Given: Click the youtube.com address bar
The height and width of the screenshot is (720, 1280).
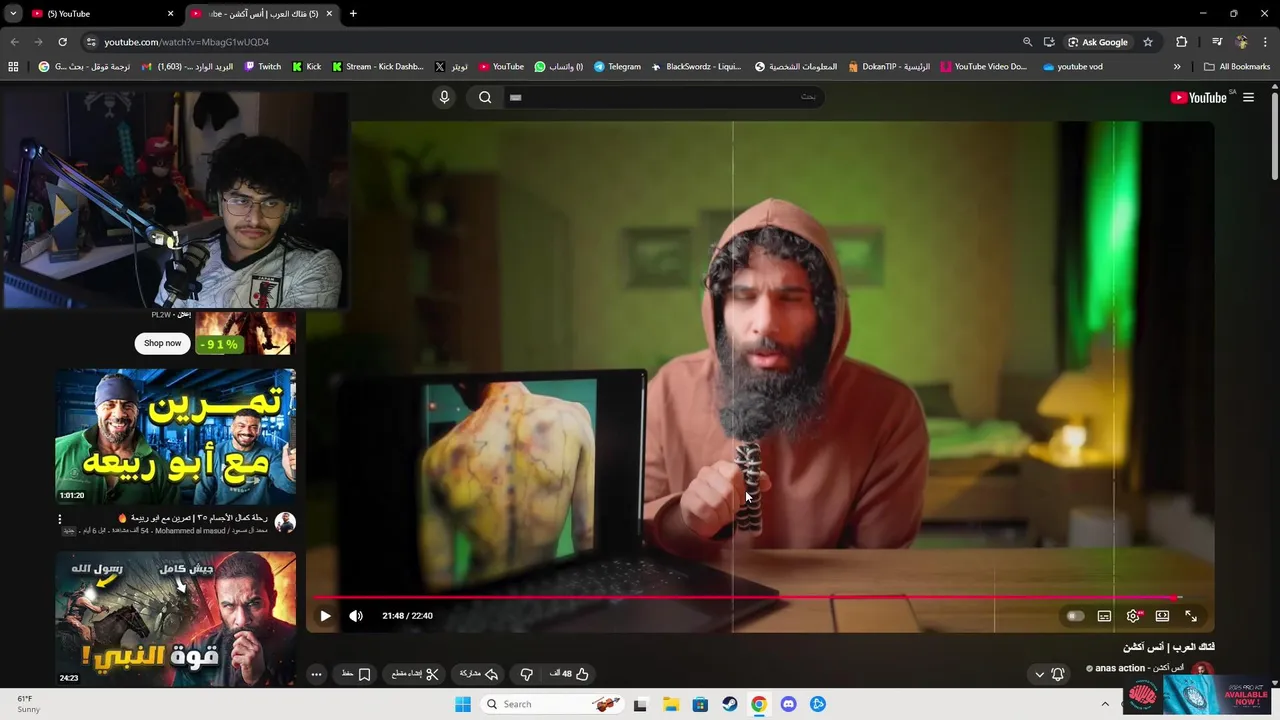Looking at the screenshot, I should [x=550, y=42].
